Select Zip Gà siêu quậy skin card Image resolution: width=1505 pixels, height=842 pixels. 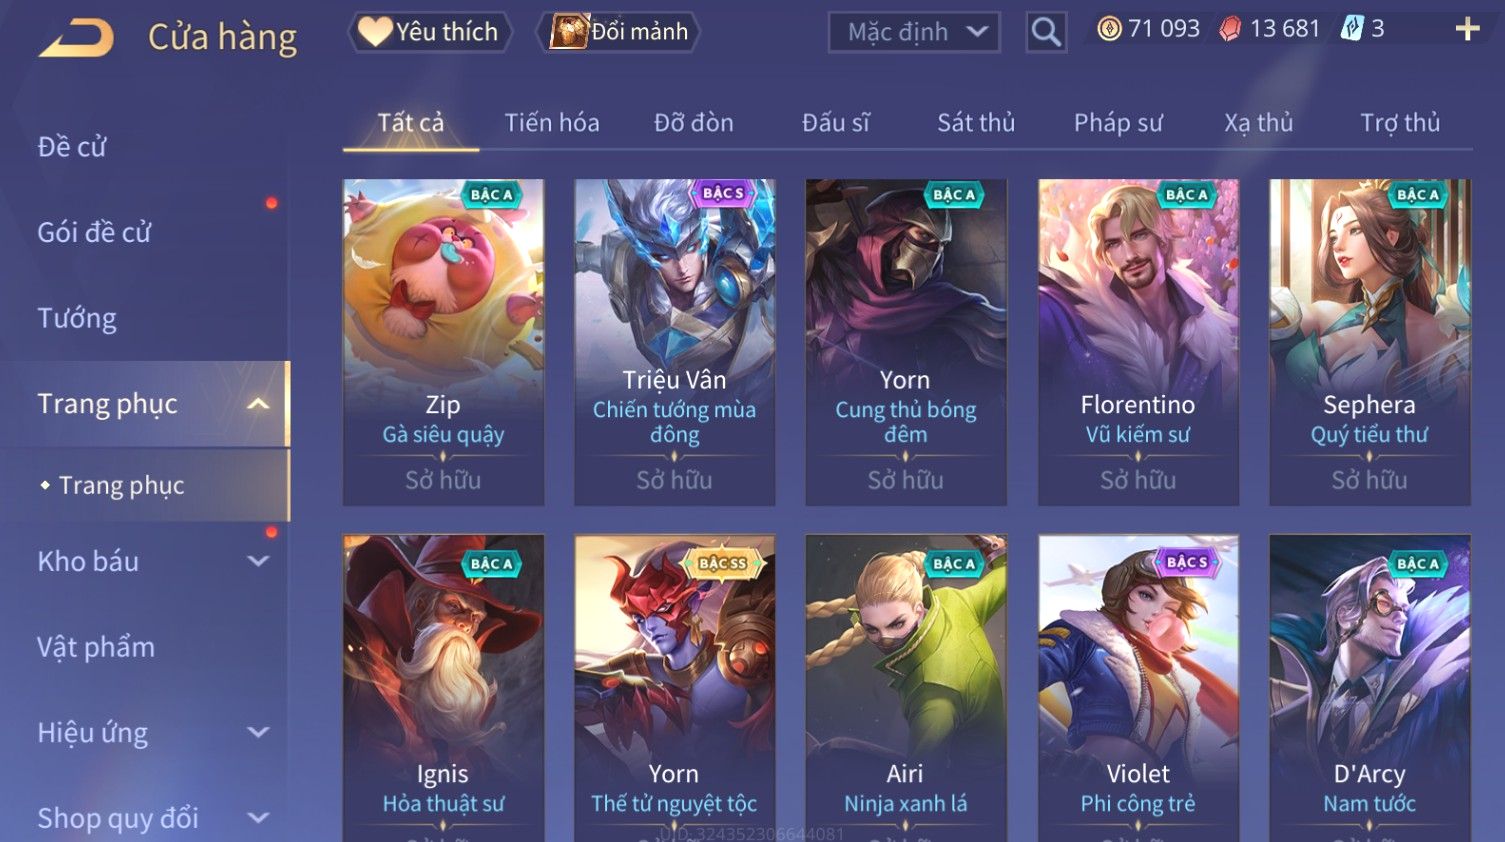443,342
